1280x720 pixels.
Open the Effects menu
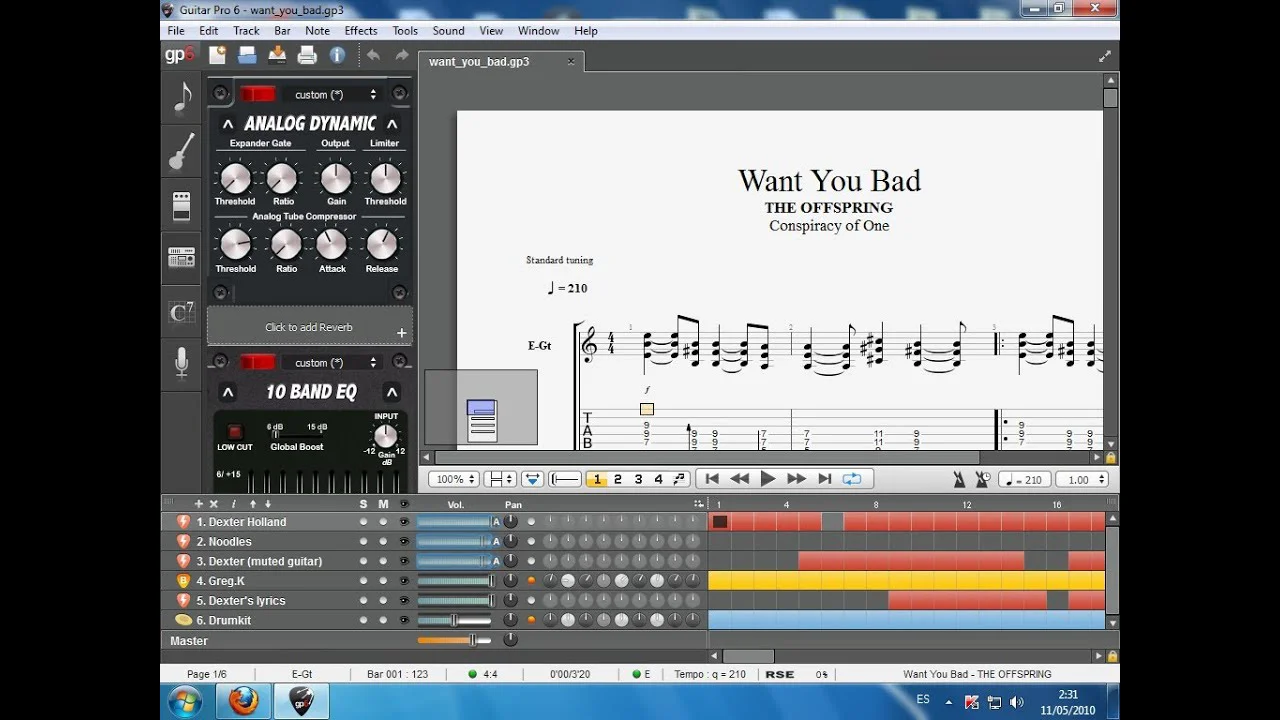361,31
